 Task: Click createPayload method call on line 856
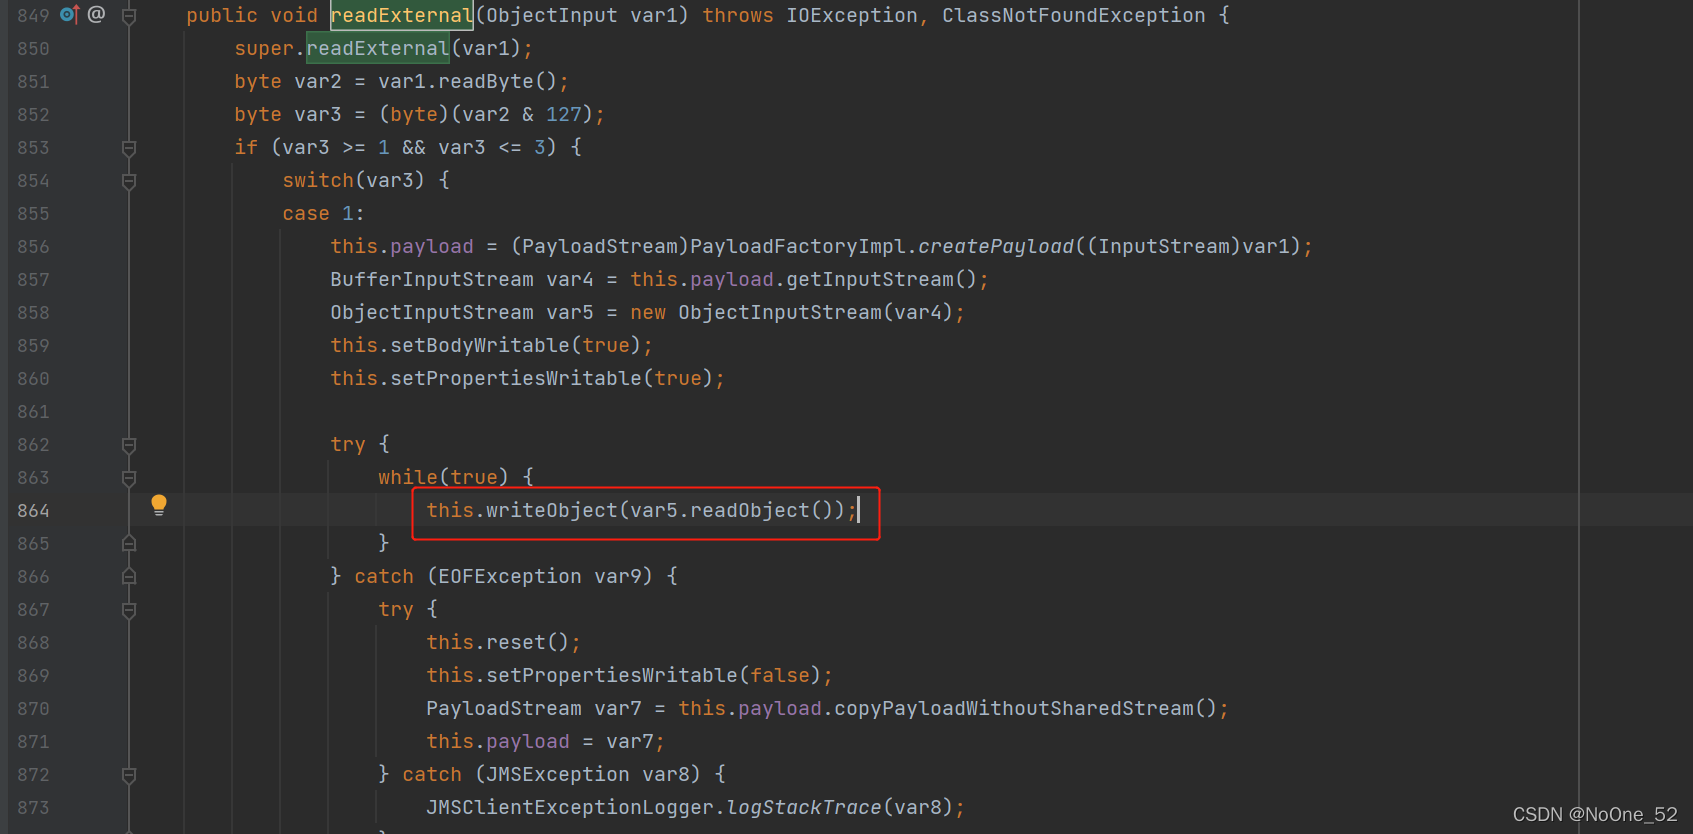996,246
